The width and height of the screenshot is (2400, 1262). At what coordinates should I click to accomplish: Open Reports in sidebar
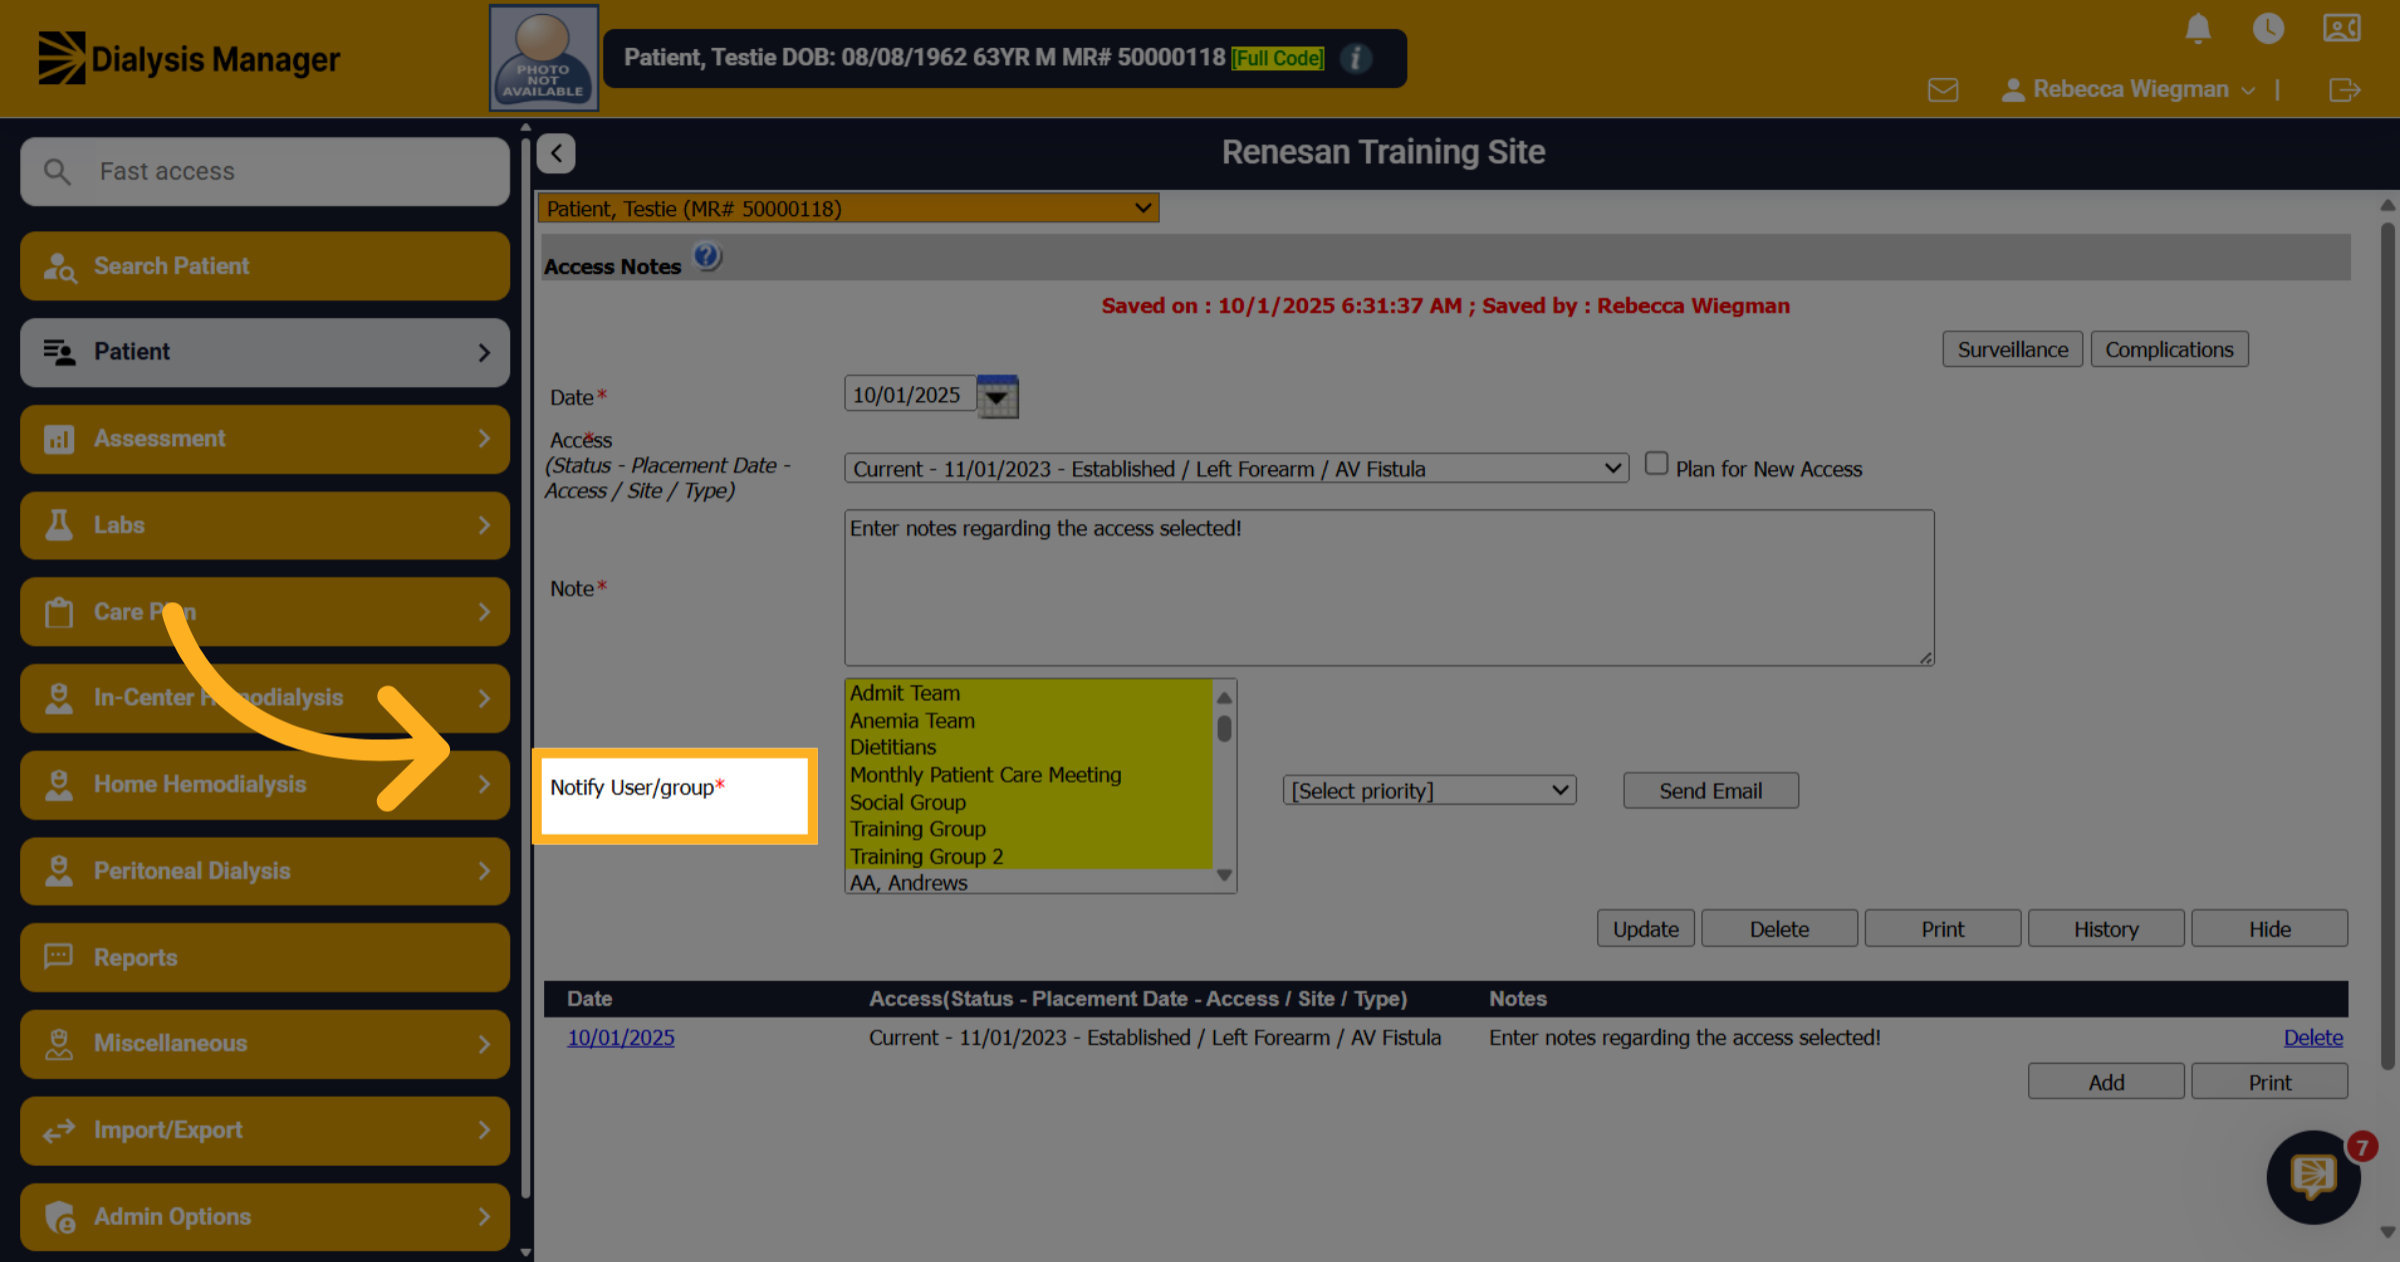[x=265, y=957]
